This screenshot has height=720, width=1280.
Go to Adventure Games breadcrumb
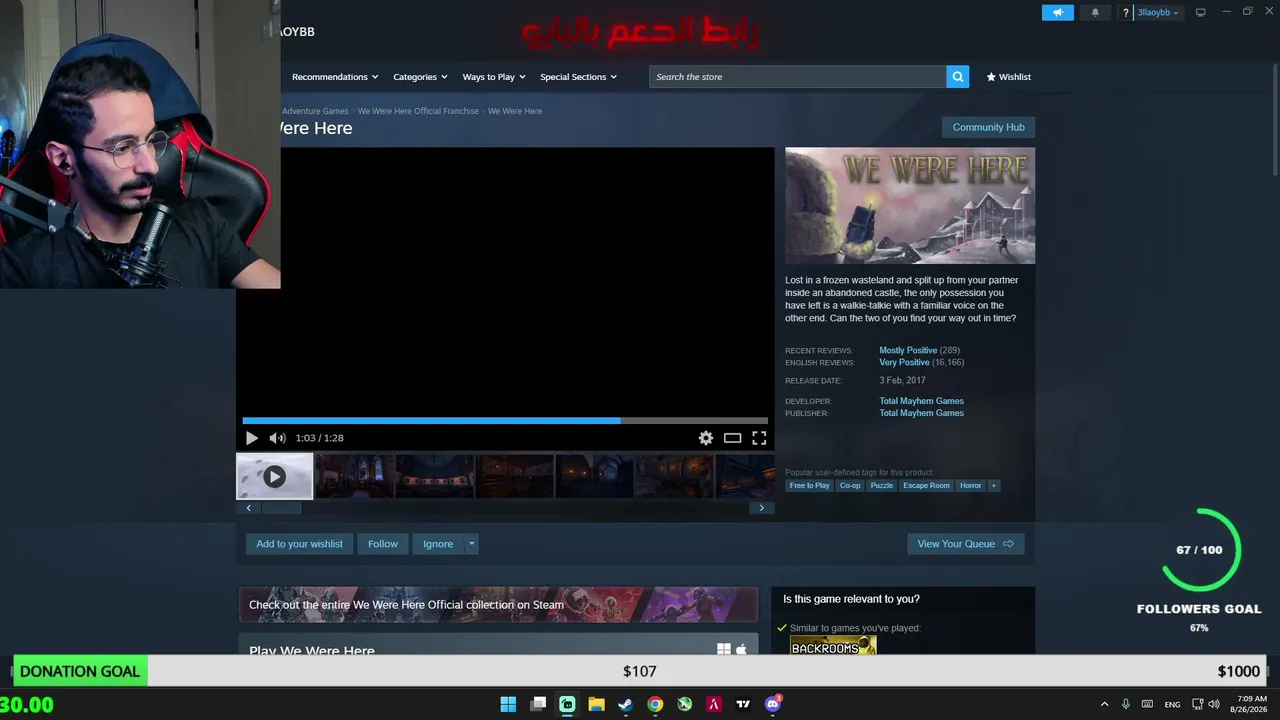[x=315, y=111]
